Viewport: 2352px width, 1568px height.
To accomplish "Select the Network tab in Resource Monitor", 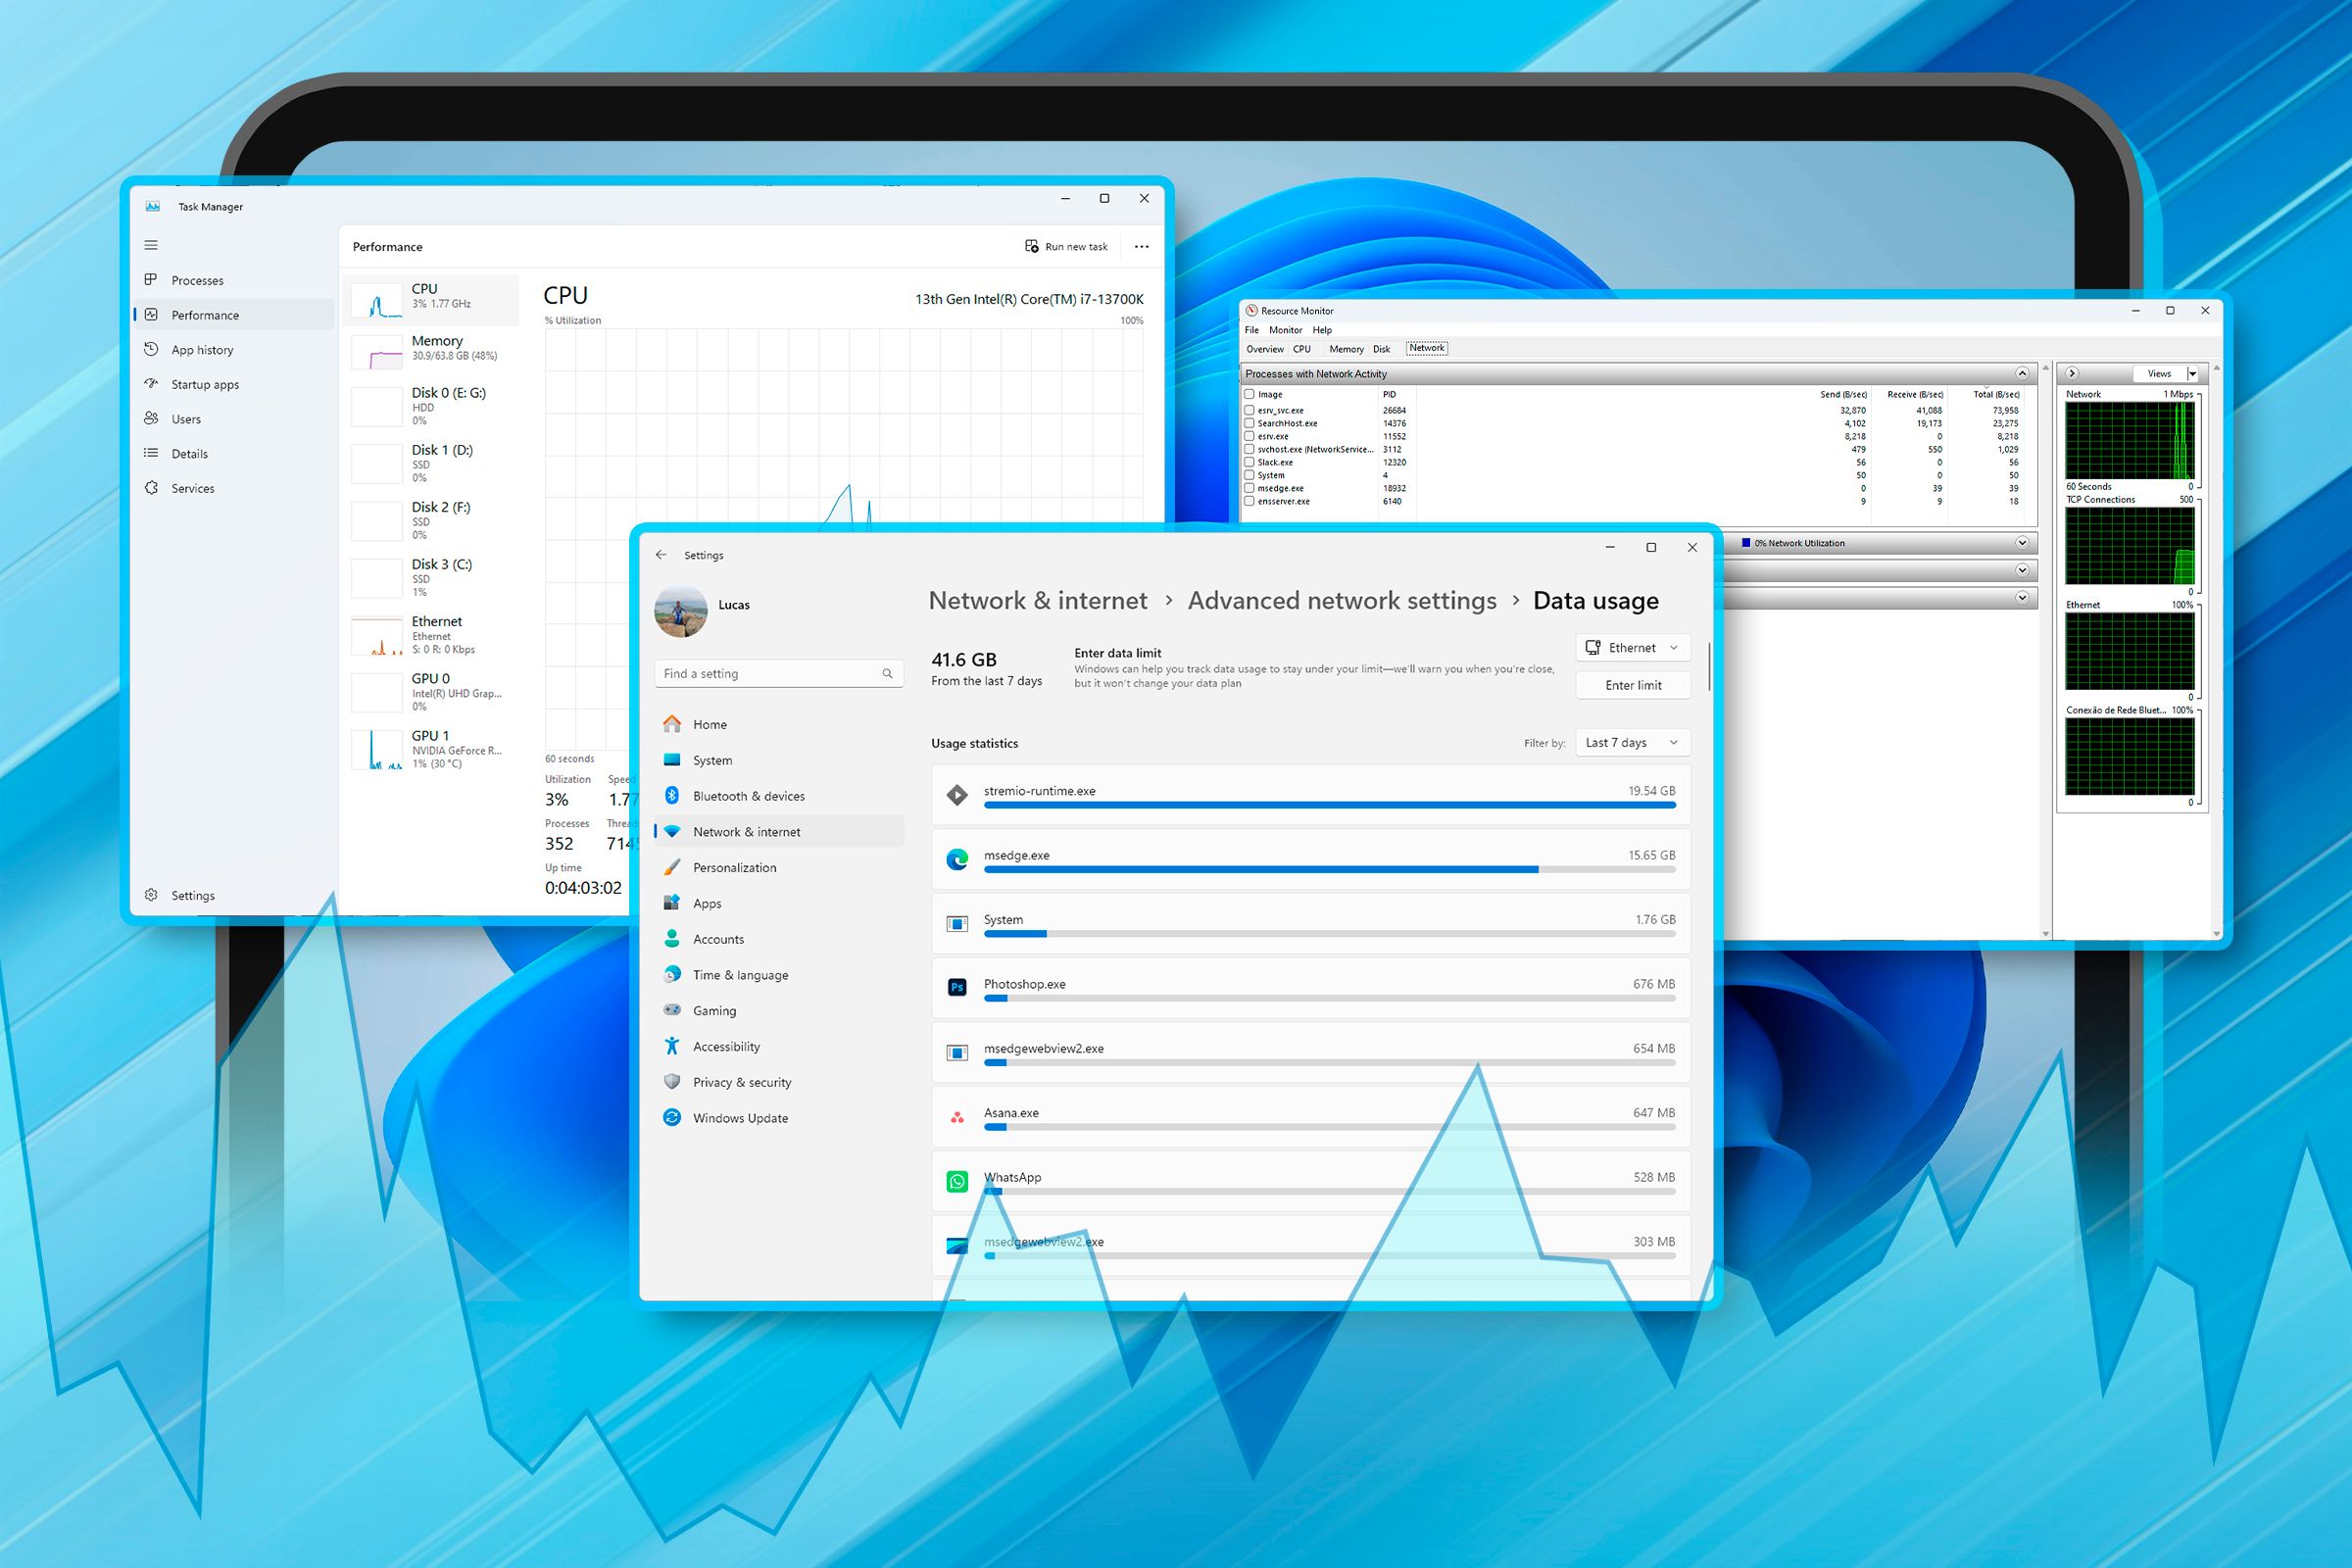I will (x=1430, y=348).
